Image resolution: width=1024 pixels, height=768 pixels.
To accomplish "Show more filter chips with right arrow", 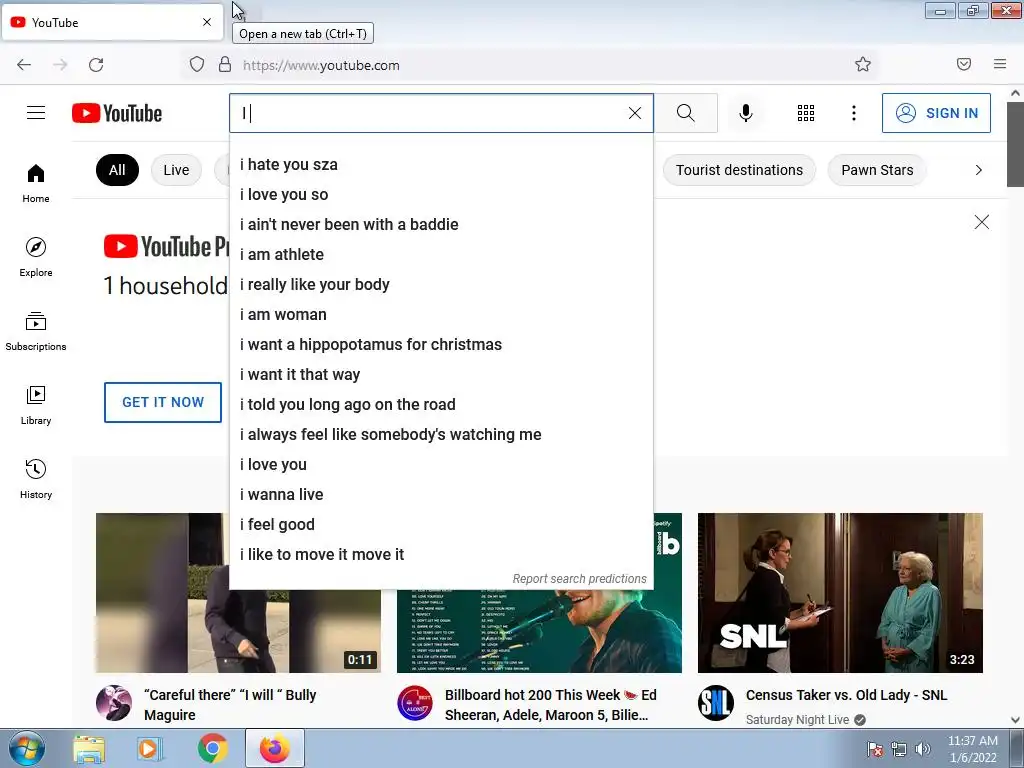I will pos(978,170).
